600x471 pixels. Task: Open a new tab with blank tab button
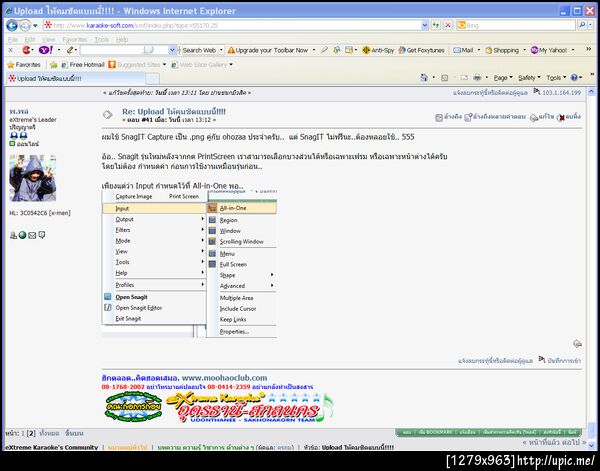click(x=152, y=79)
